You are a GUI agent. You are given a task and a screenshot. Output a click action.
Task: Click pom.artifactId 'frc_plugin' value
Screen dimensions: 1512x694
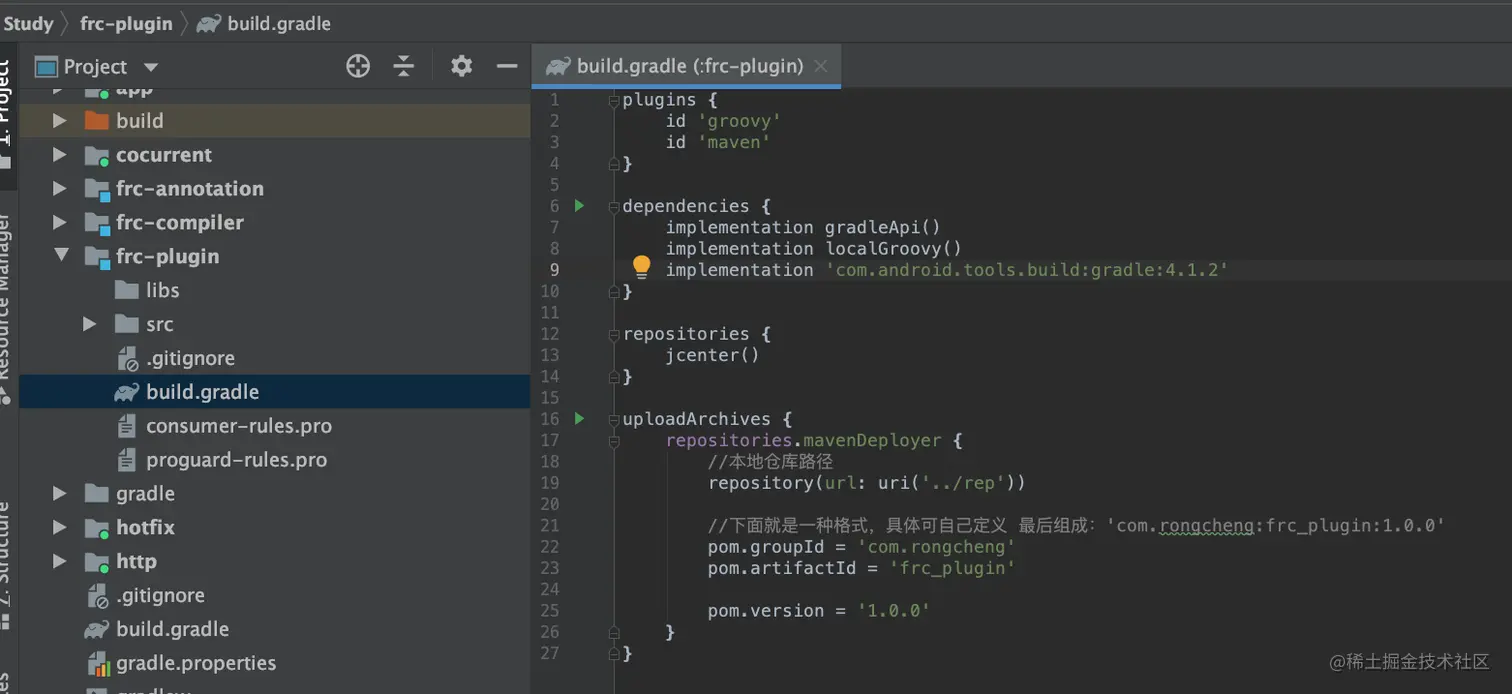tap(952, 568)
